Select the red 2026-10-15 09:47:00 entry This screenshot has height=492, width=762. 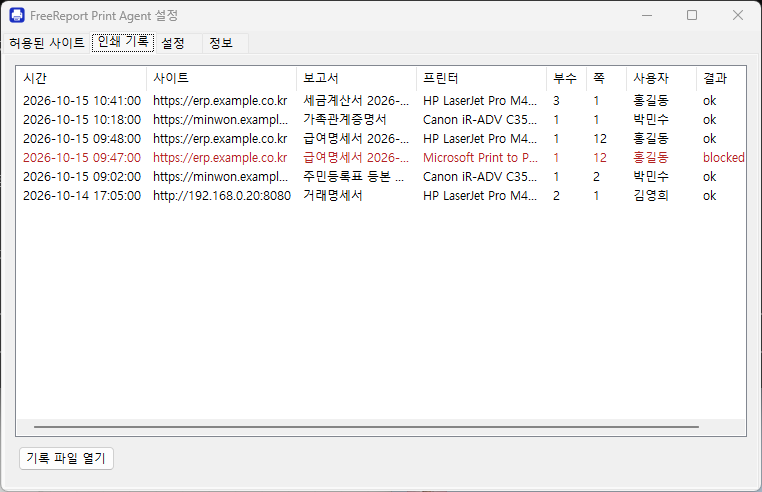[x=381, y=158]
